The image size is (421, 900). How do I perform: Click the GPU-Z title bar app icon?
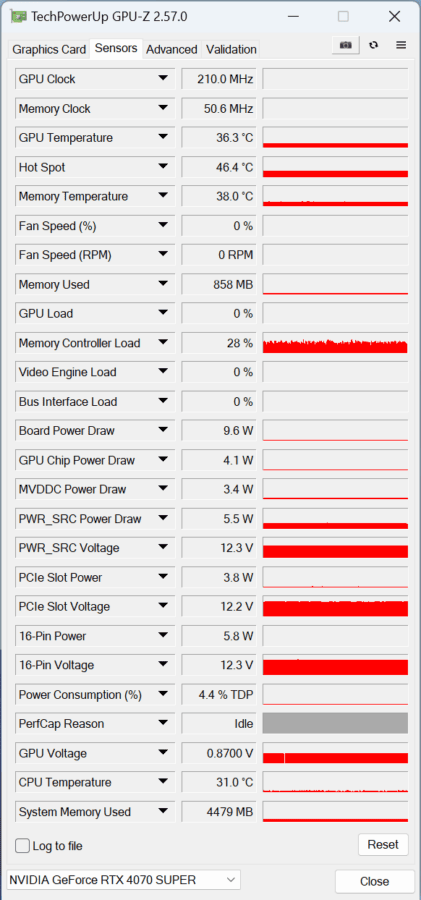click(x=19, y=17)
